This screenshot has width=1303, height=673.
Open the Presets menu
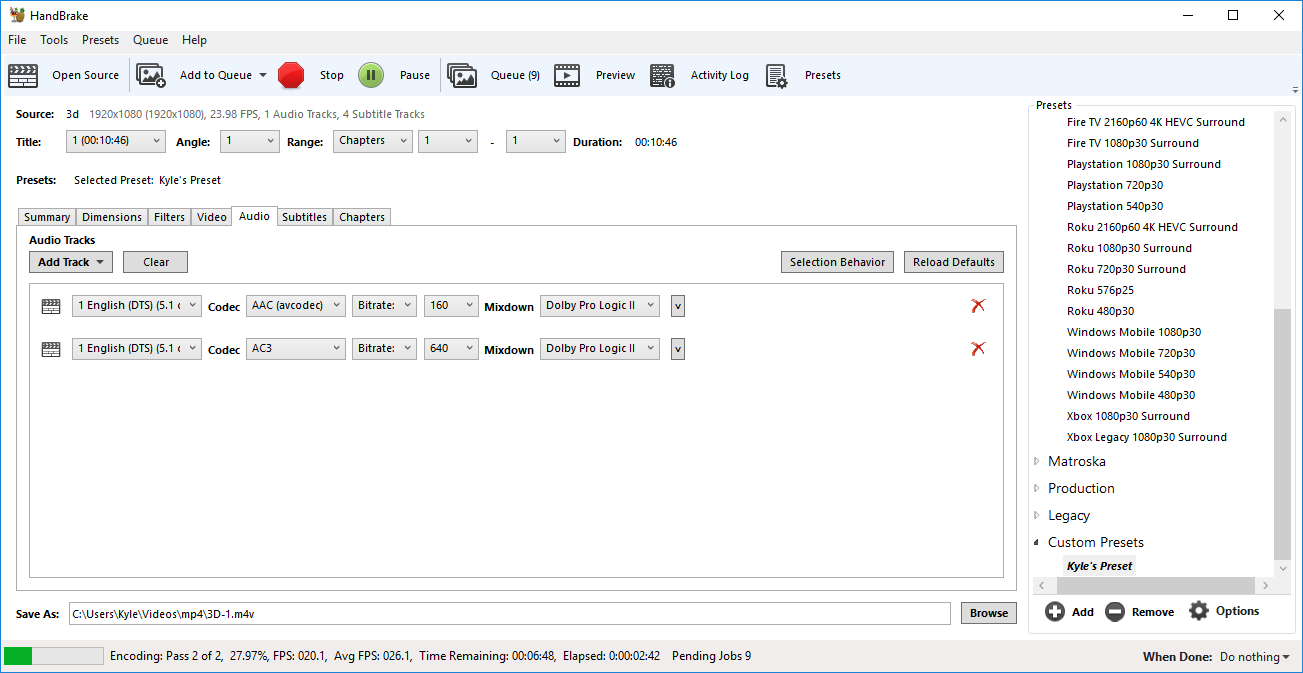point(100,40)
